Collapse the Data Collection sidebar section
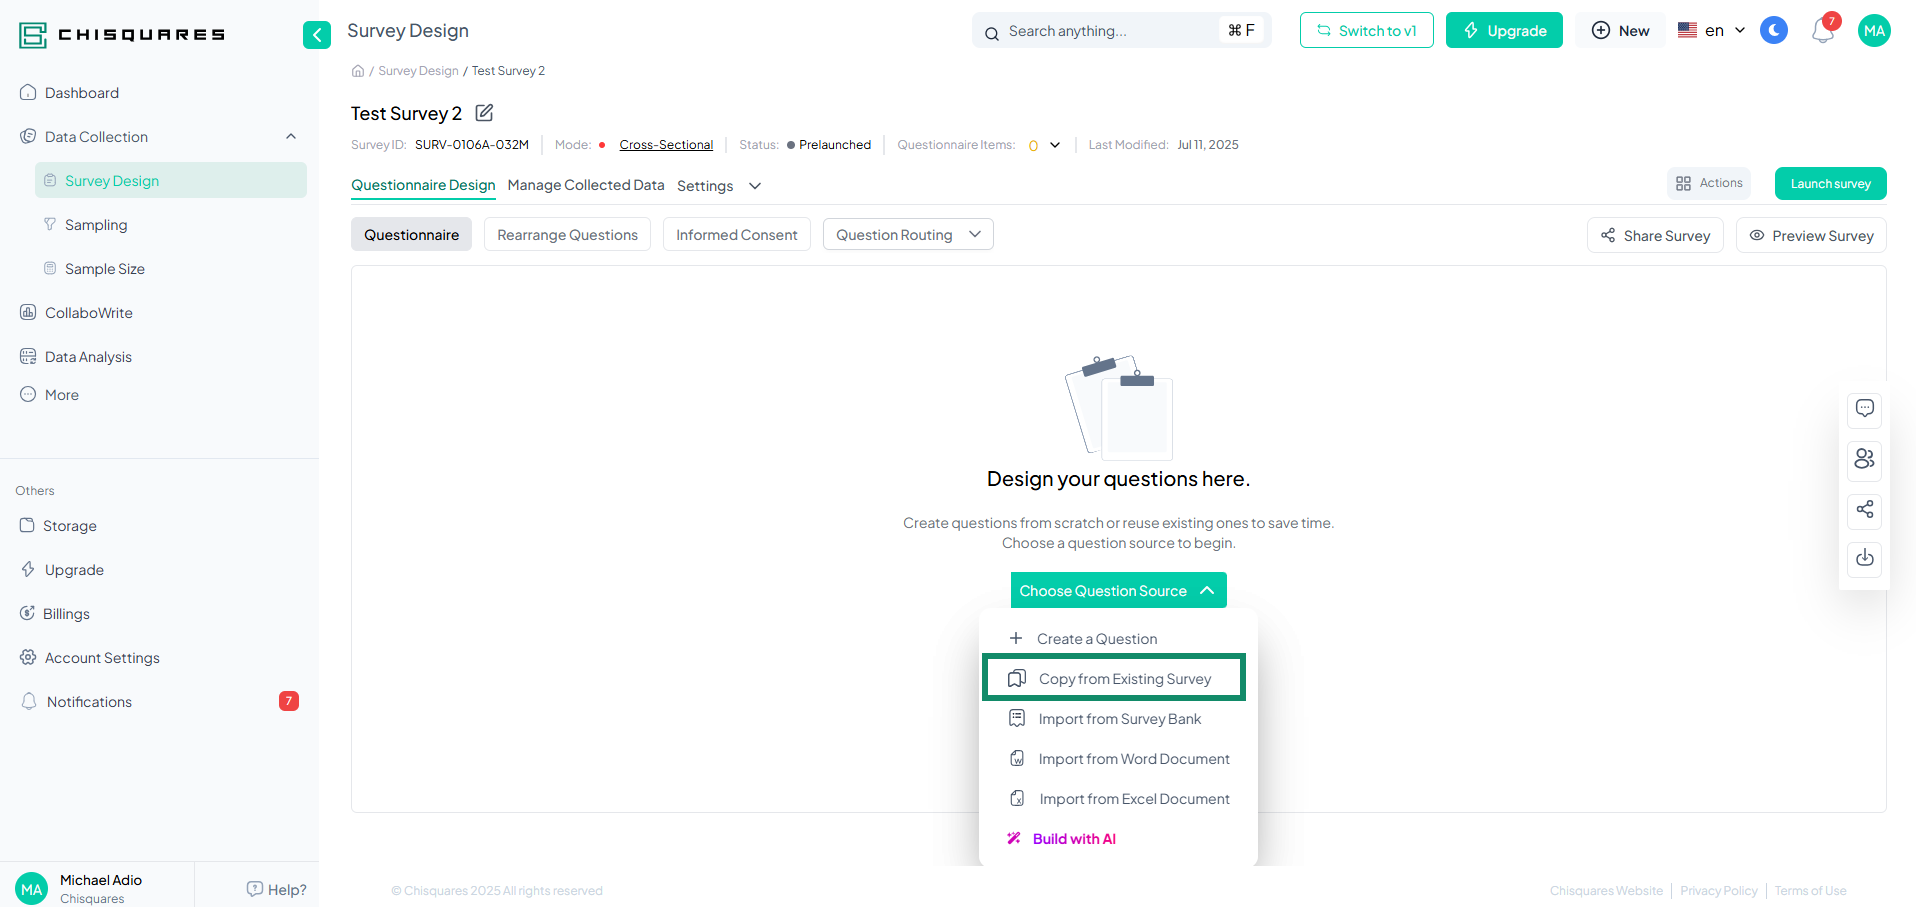Image resolution: width=1916 pixels, height=907 pixels. 291,137
